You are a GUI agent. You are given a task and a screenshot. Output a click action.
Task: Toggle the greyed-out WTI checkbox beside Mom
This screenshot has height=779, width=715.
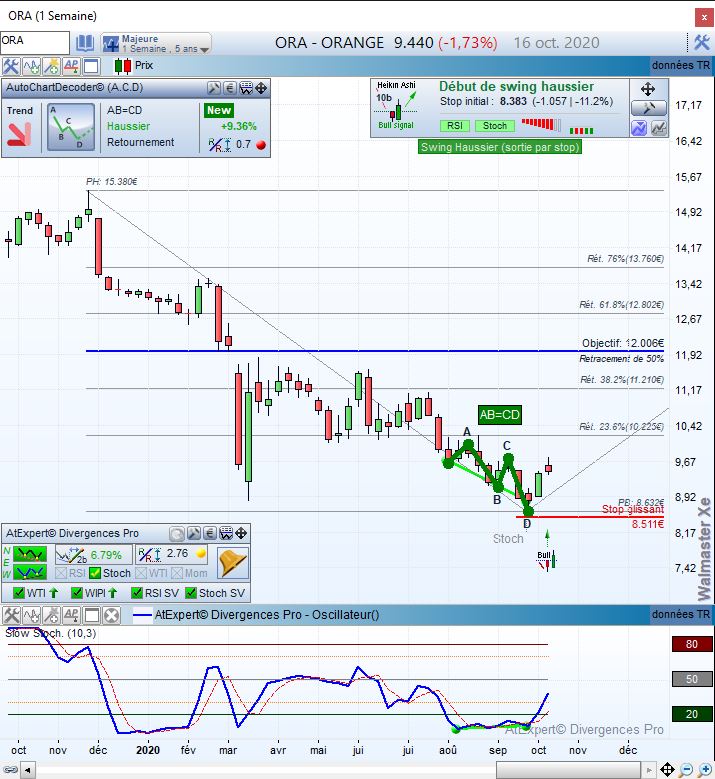point(141,573)
